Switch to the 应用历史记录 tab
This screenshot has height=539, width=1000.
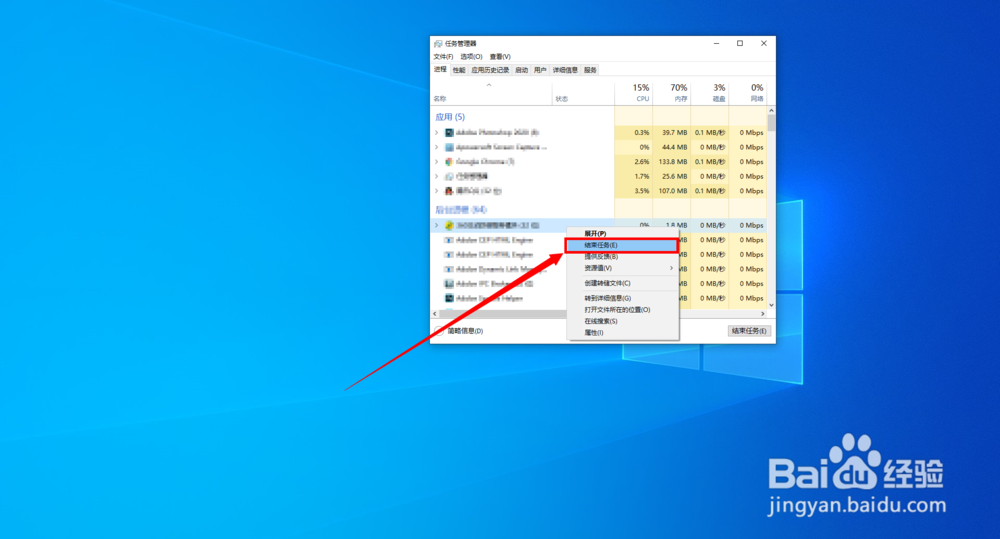[x=490, y=70]
